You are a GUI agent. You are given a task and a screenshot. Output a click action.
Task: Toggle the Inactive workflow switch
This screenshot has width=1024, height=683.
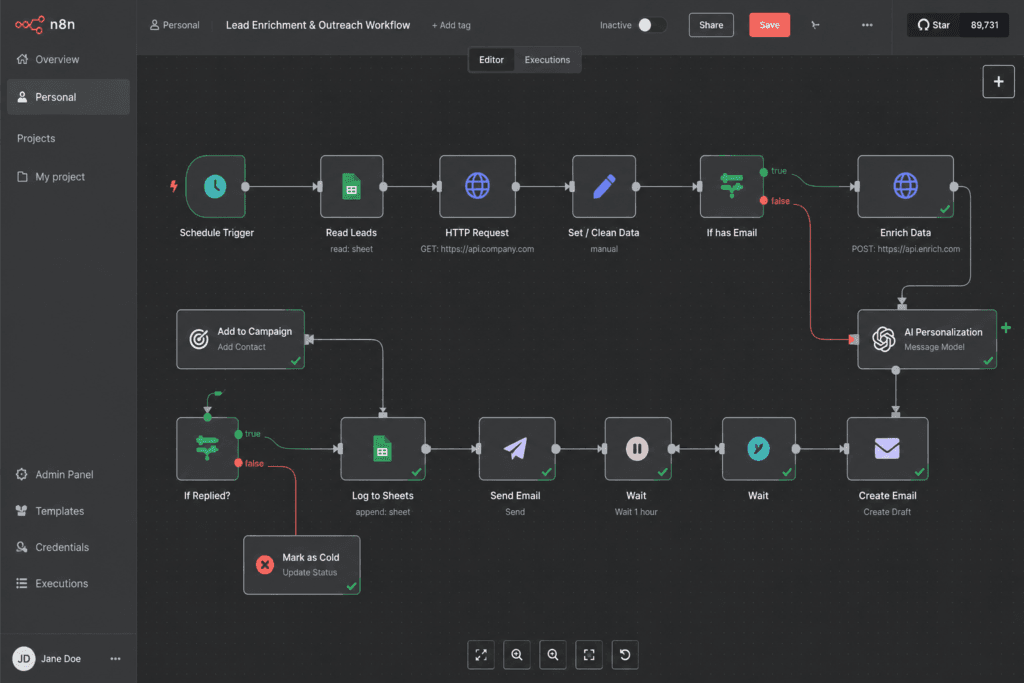point(652,25)
